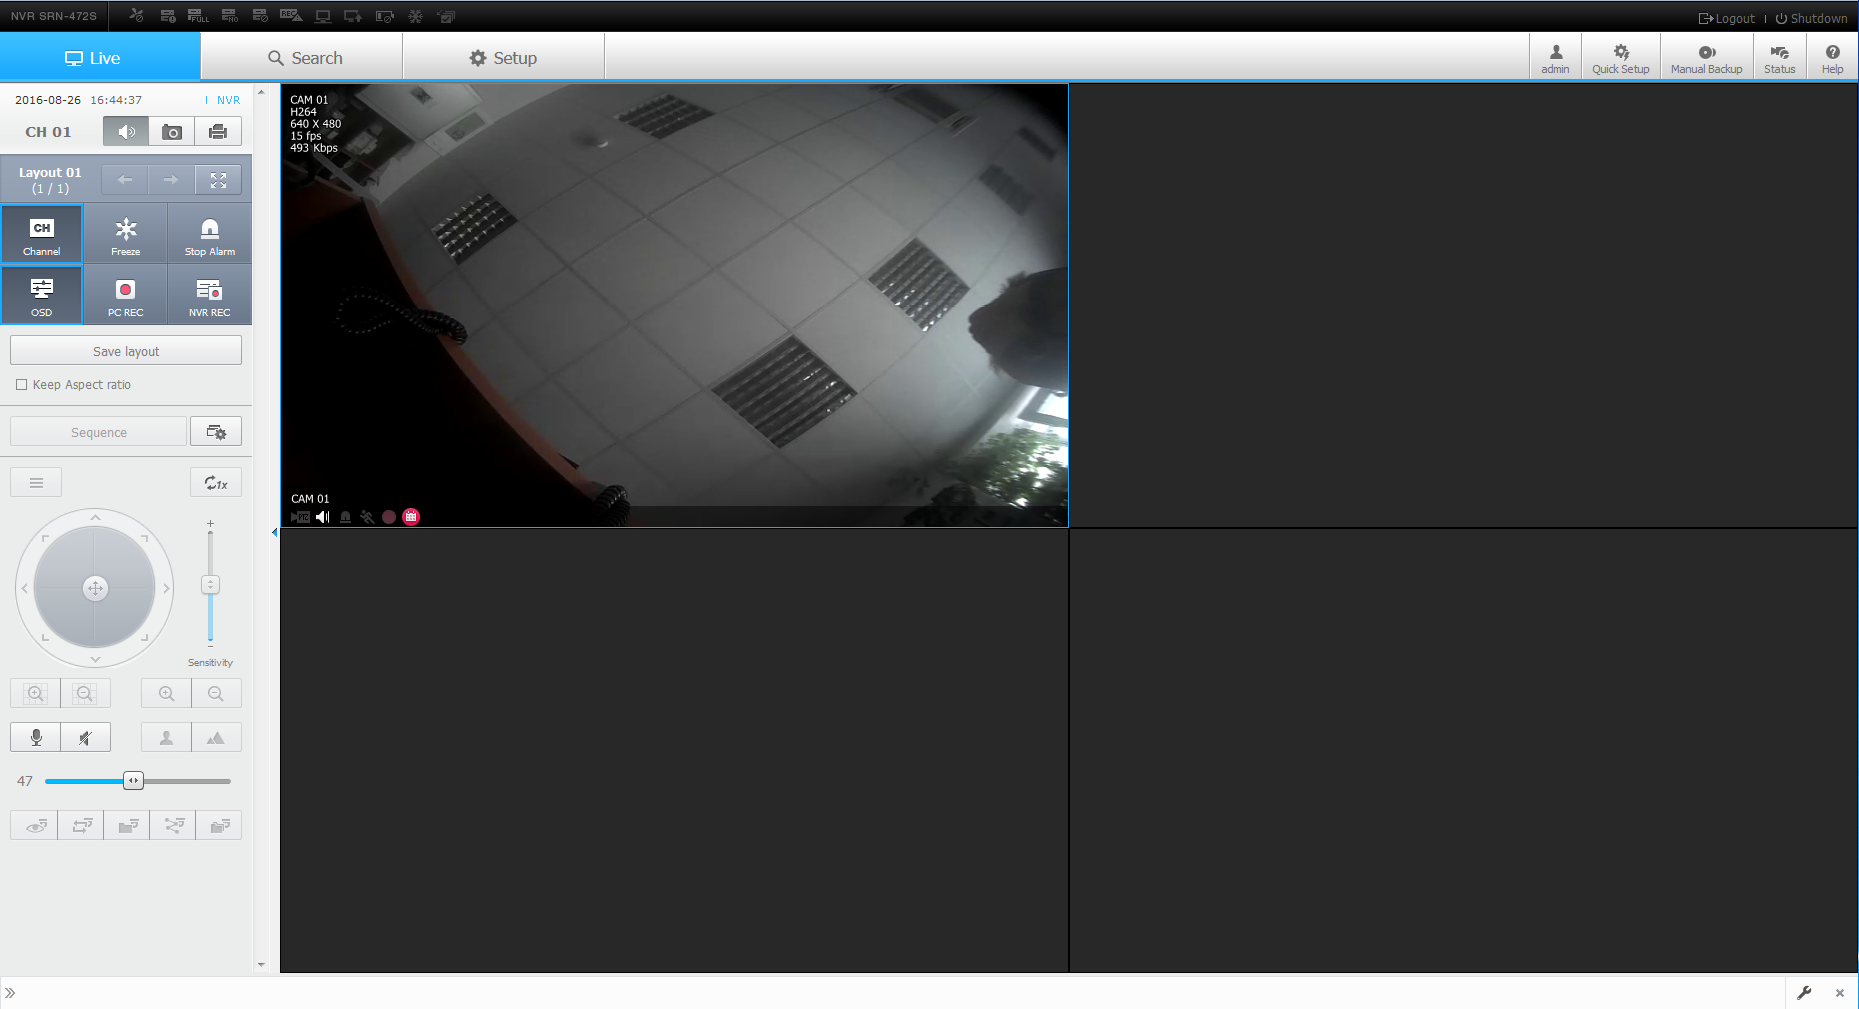The width and height of the screenshot is (1859, 1009).
Task: Open the PTZ menu list button
Action: pos(36,483)
